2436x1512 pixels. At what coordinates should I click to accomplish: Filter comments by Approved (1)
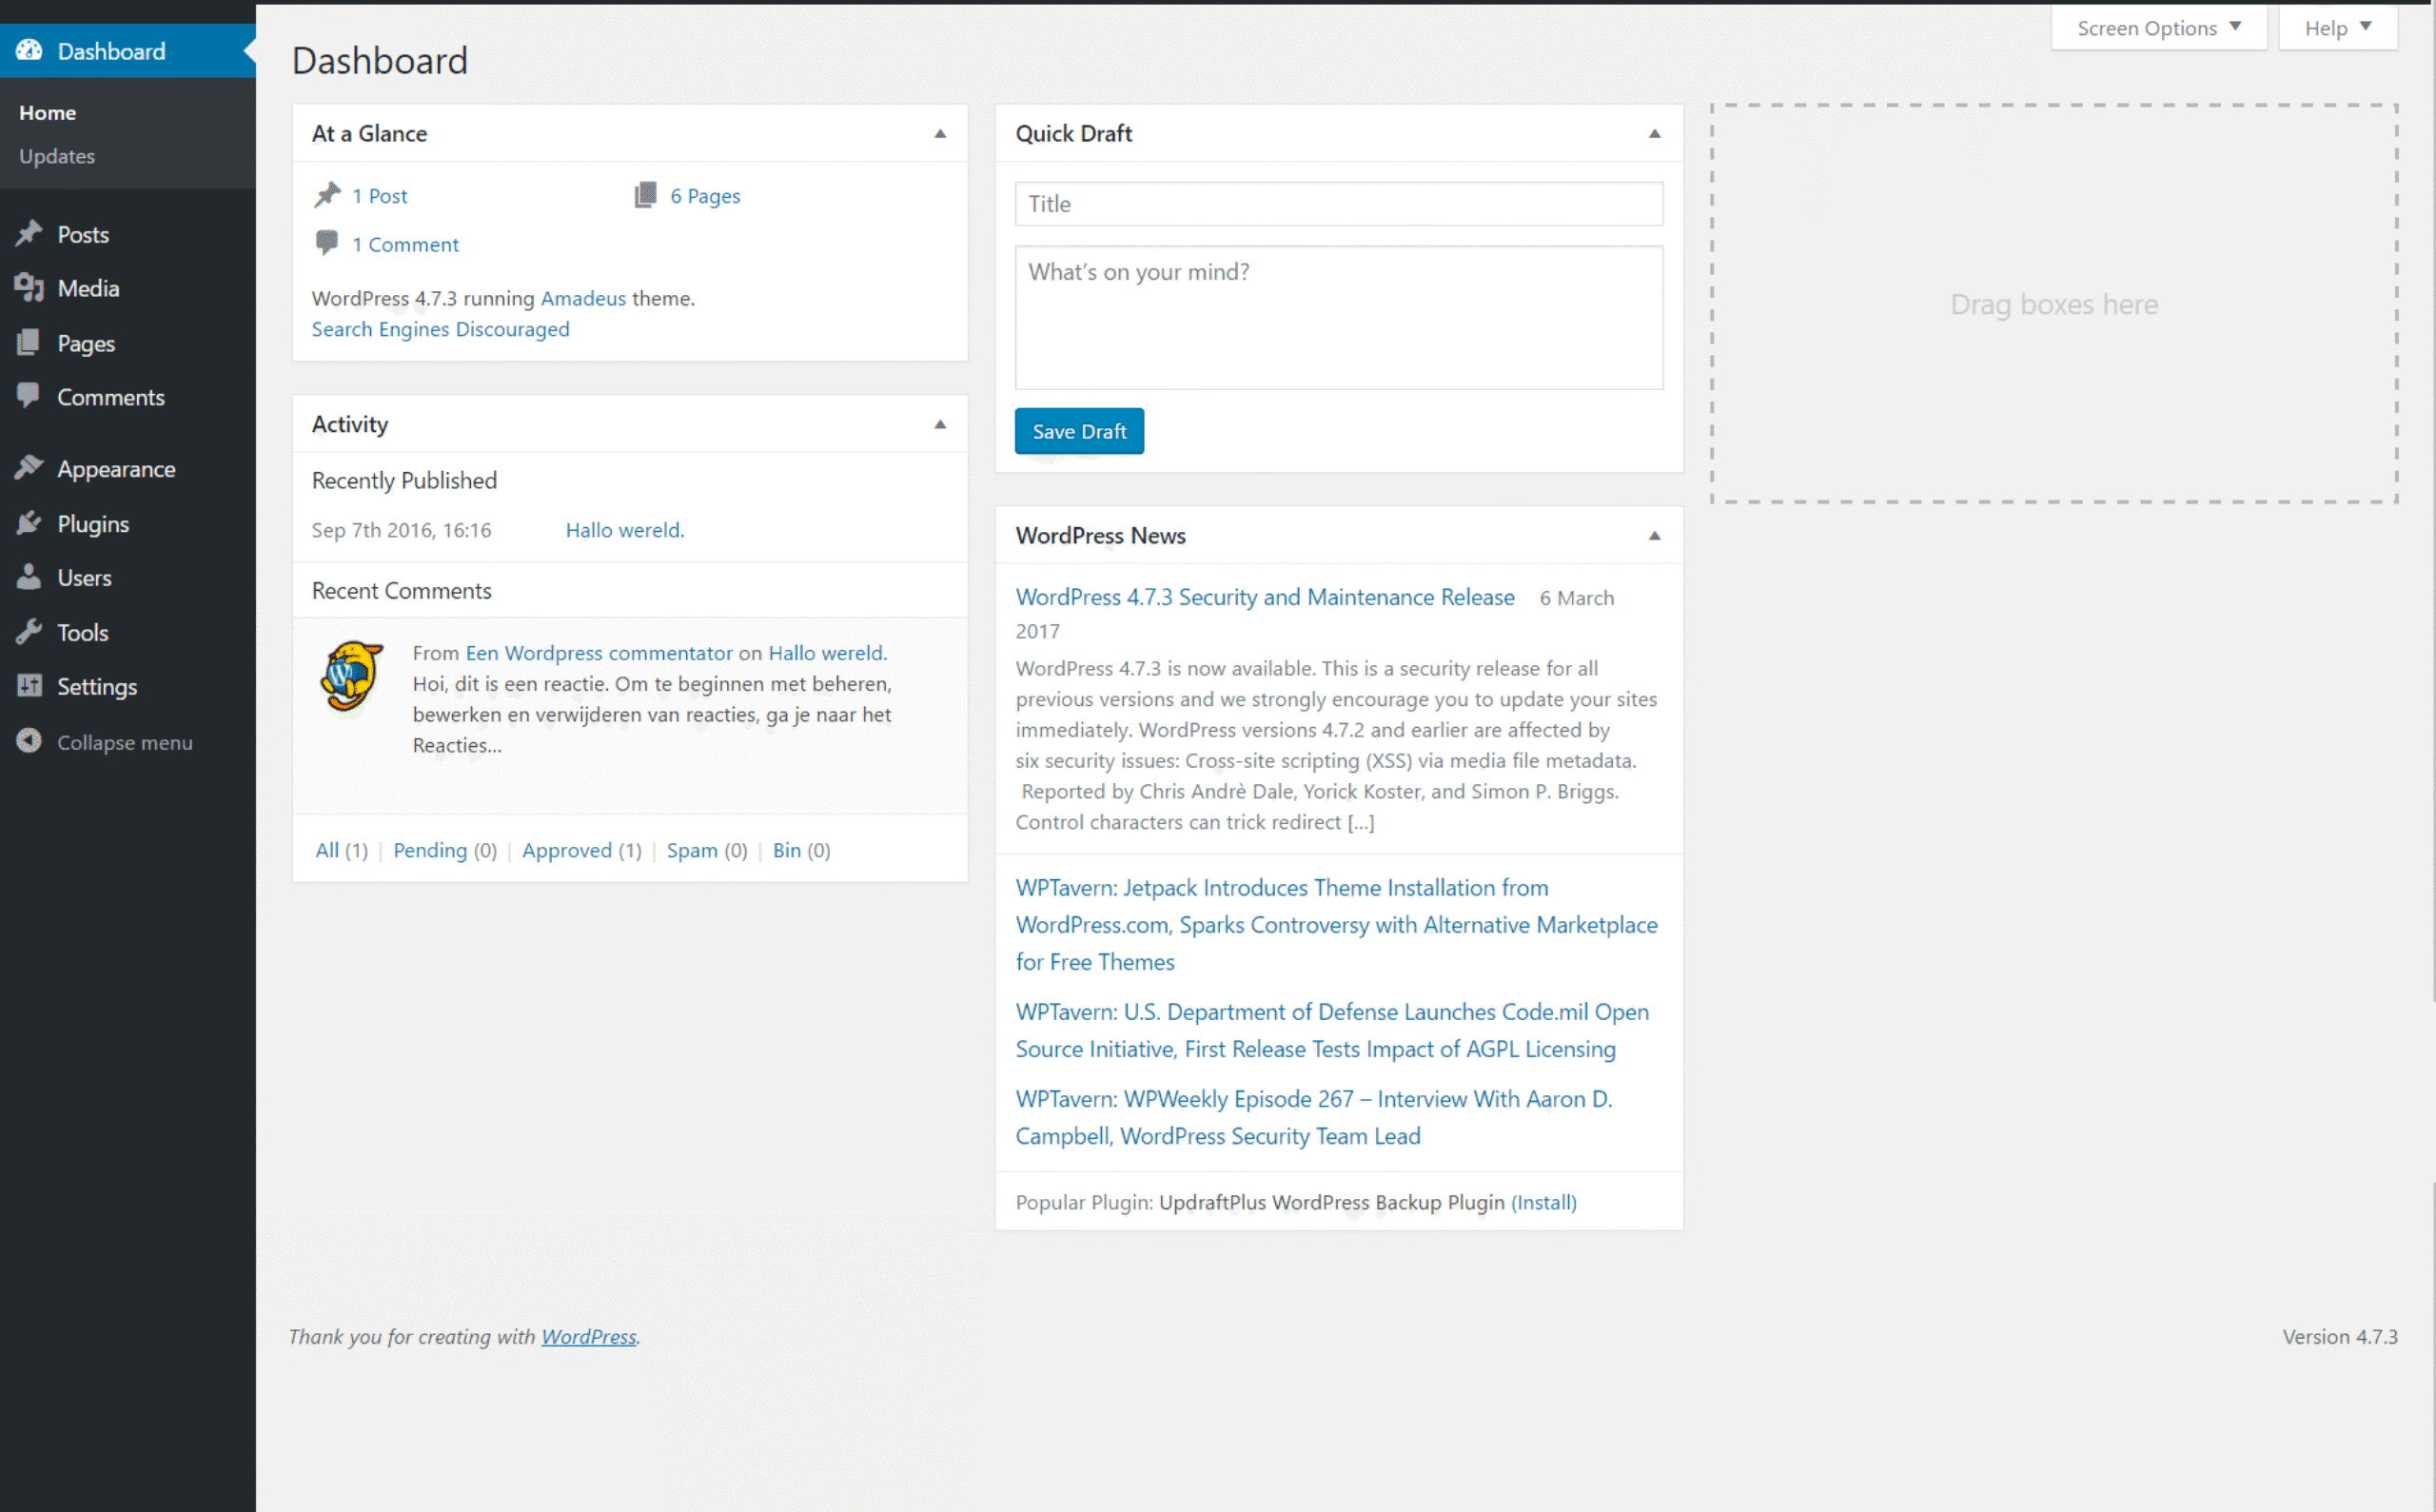(x=582, y=850)
